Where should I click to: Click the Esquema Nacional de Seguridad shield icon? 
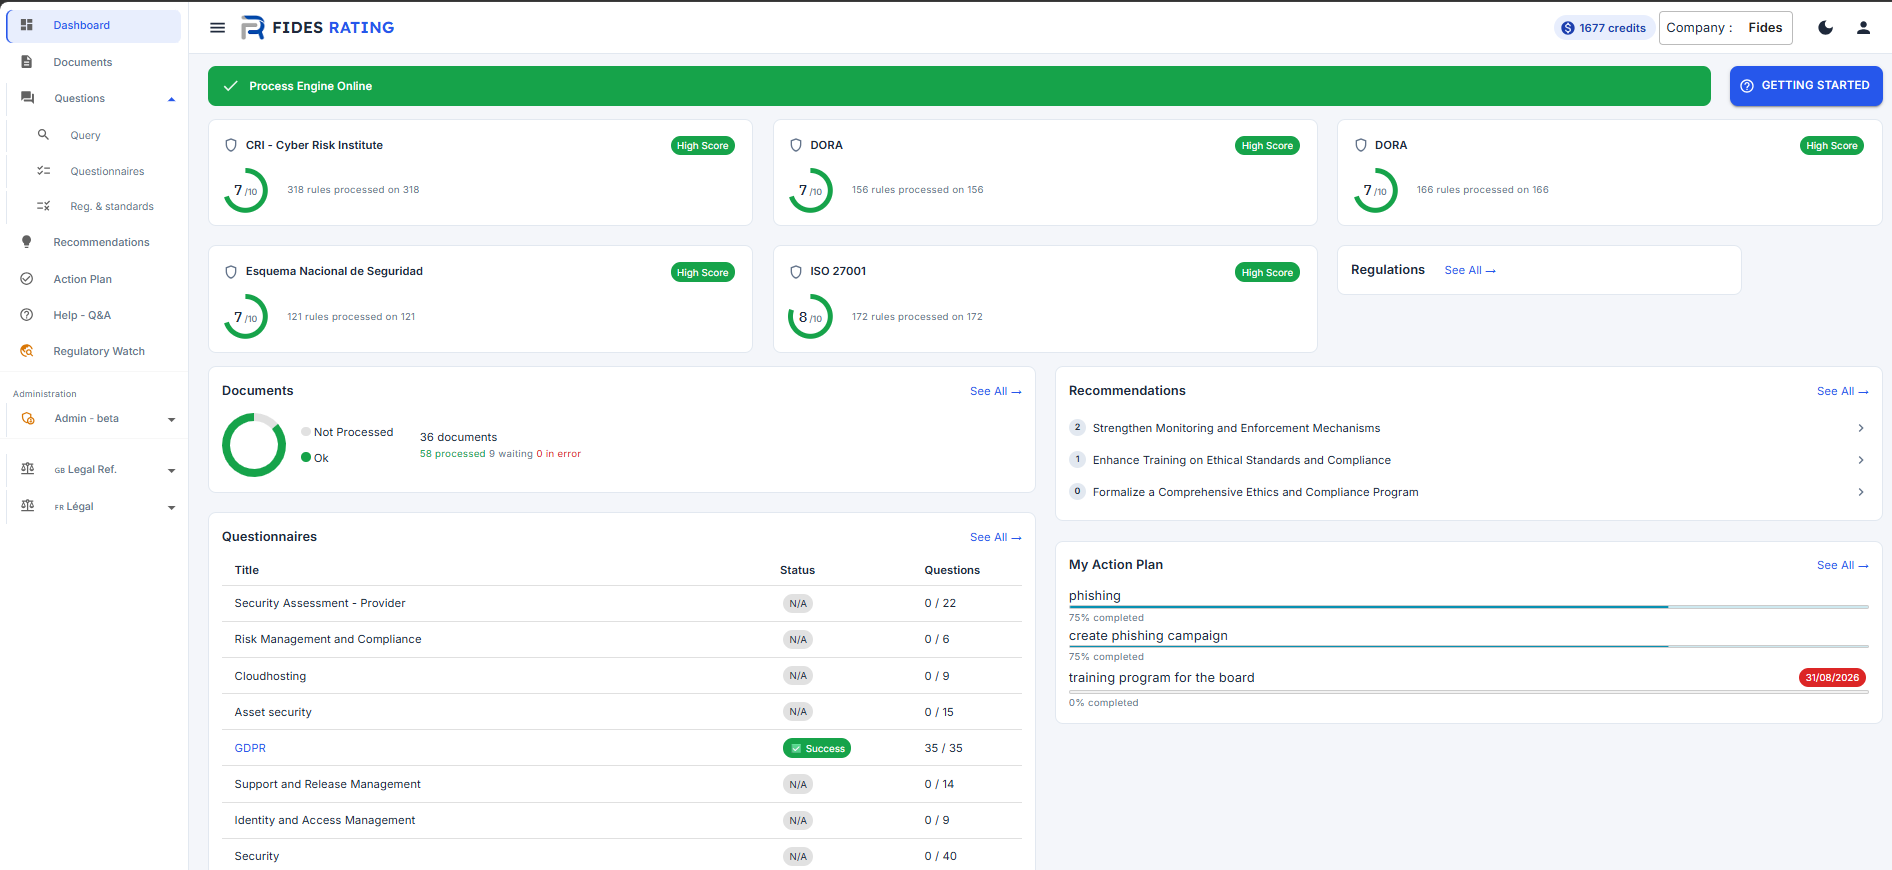pos(231,272)
